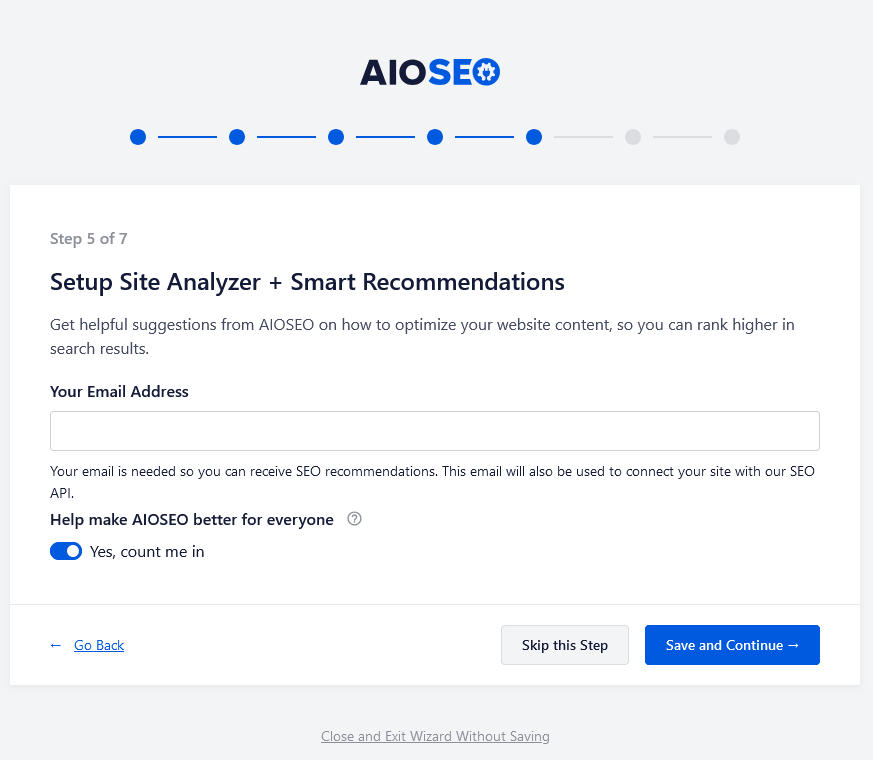Screen dimensions: 873x760
Task: Select the fourth step dot in progress bar
Action: click(435, 137)
